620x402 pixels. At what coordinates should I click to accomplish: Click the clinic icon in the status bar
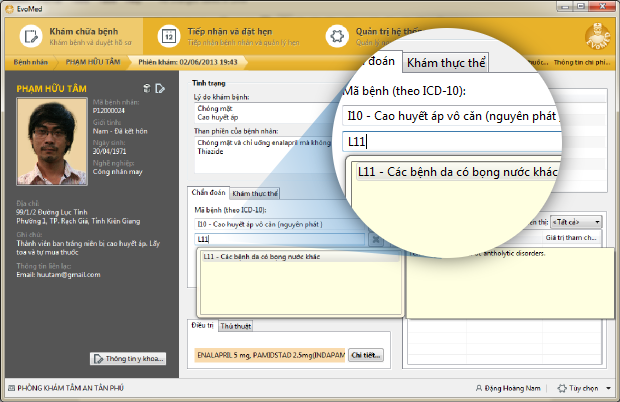point(11,388)
